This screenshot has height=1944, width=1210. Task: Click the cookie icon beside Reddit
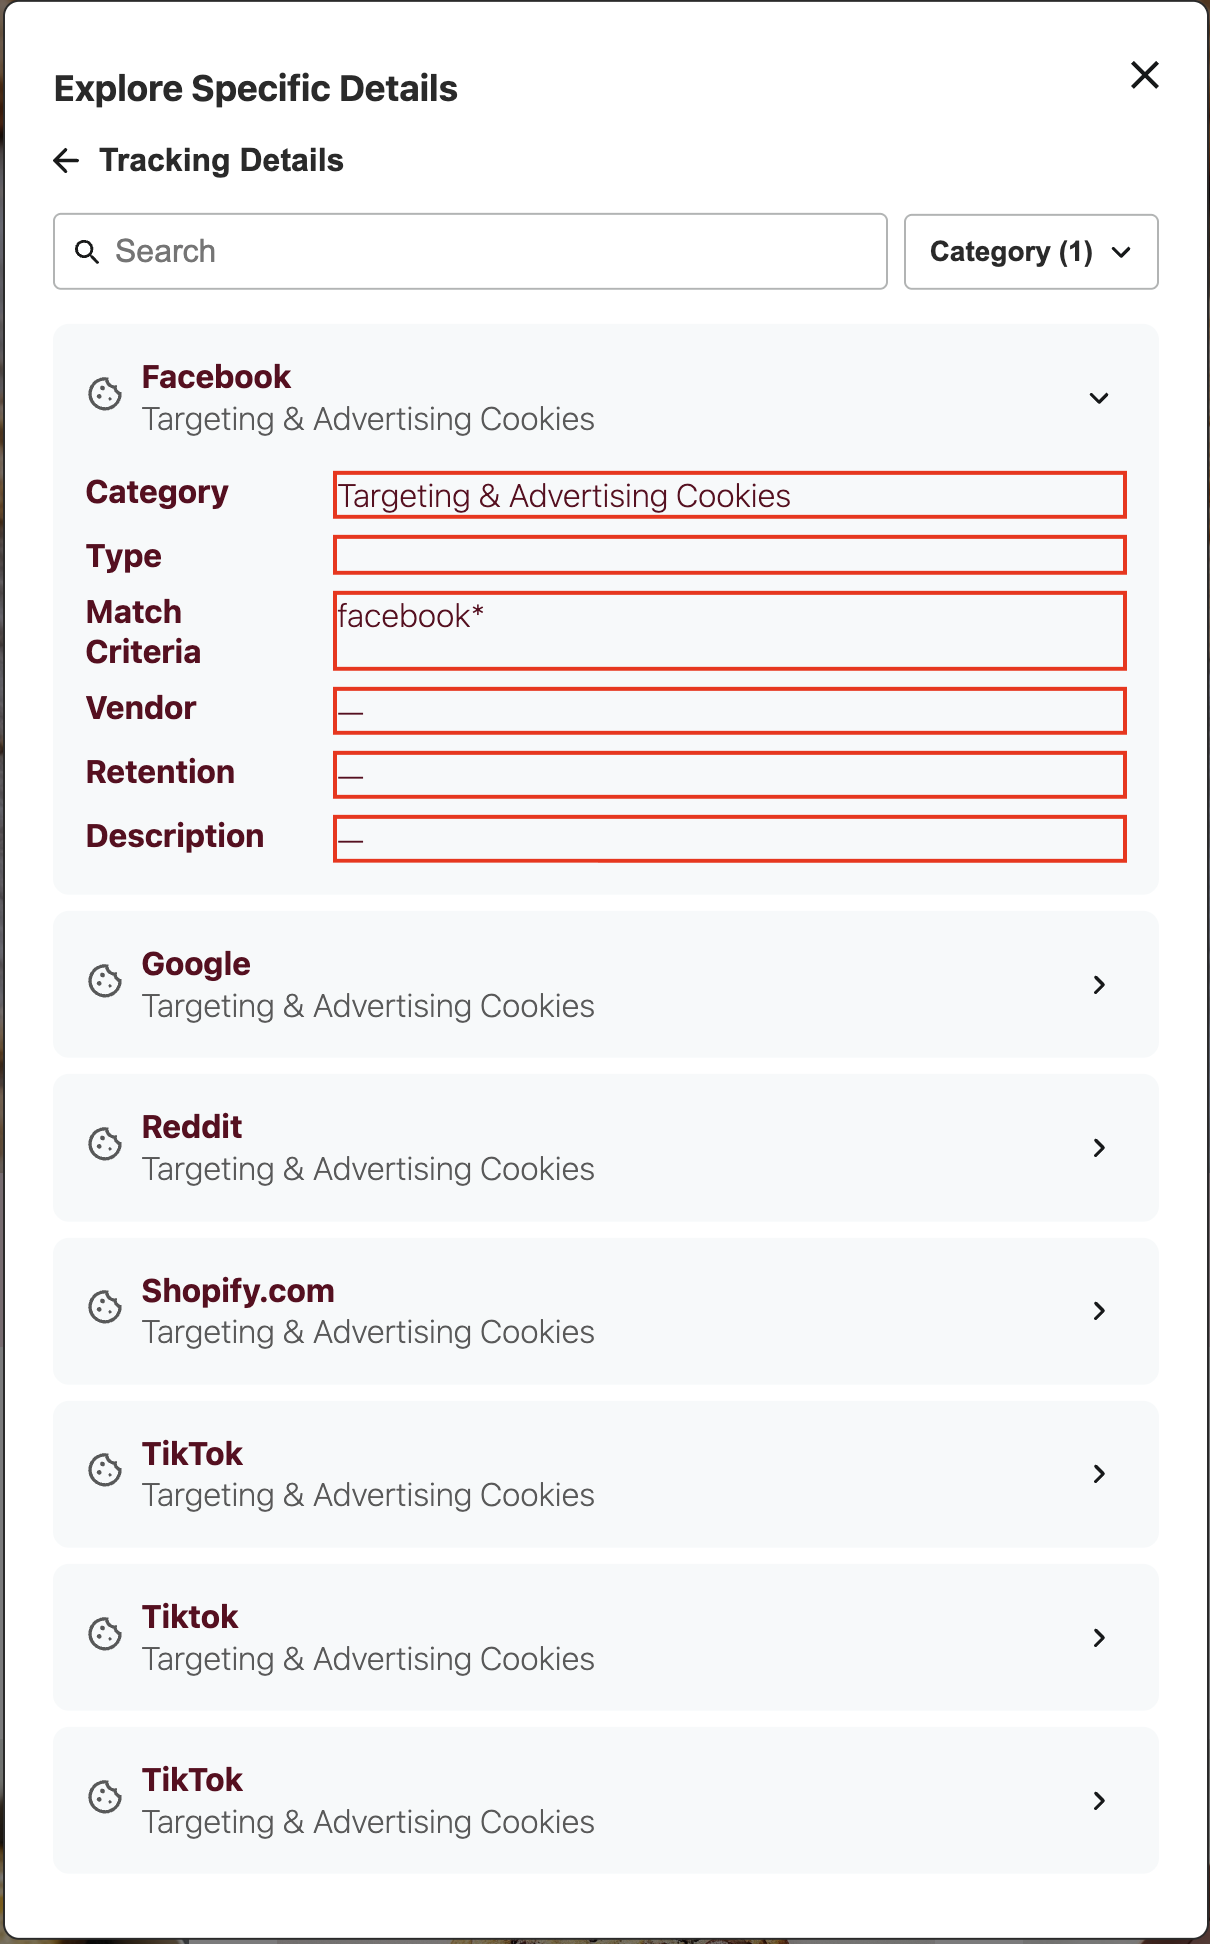tap(104, 1145)
